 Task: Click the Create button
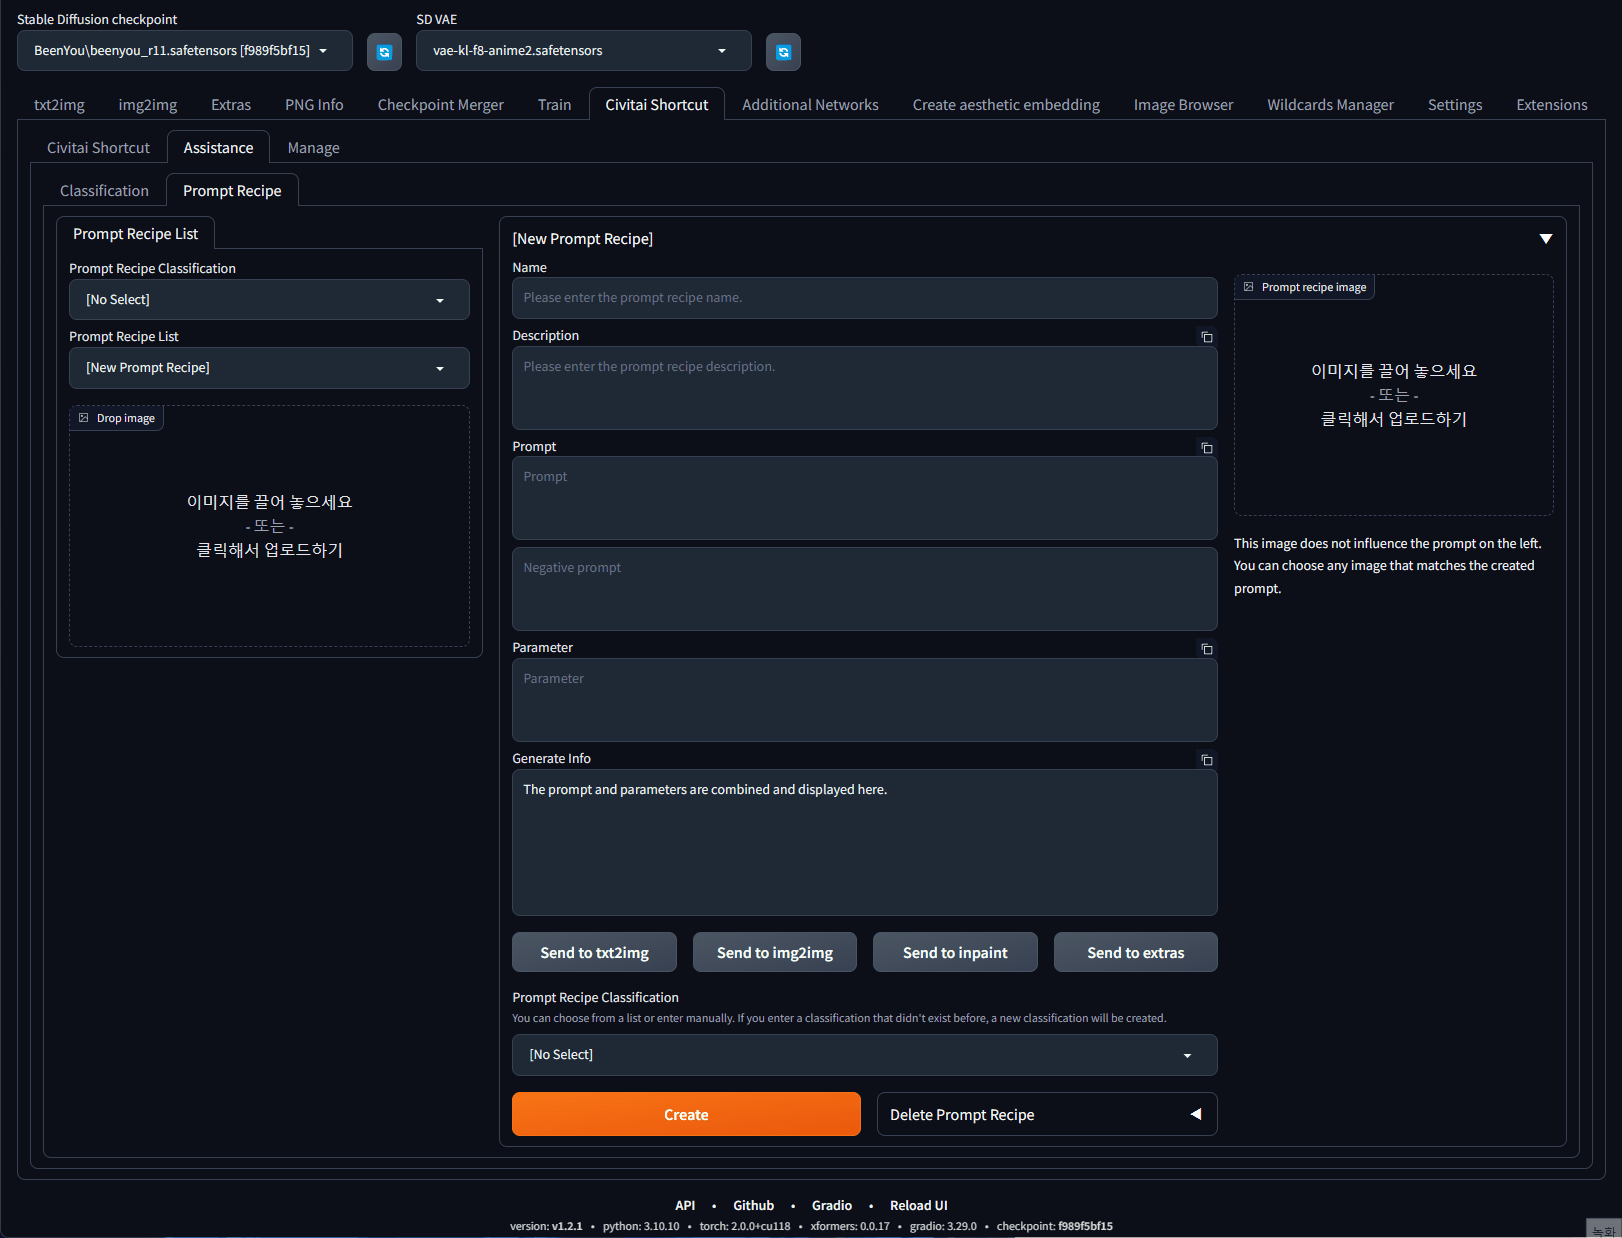[x=686, y=1114]
